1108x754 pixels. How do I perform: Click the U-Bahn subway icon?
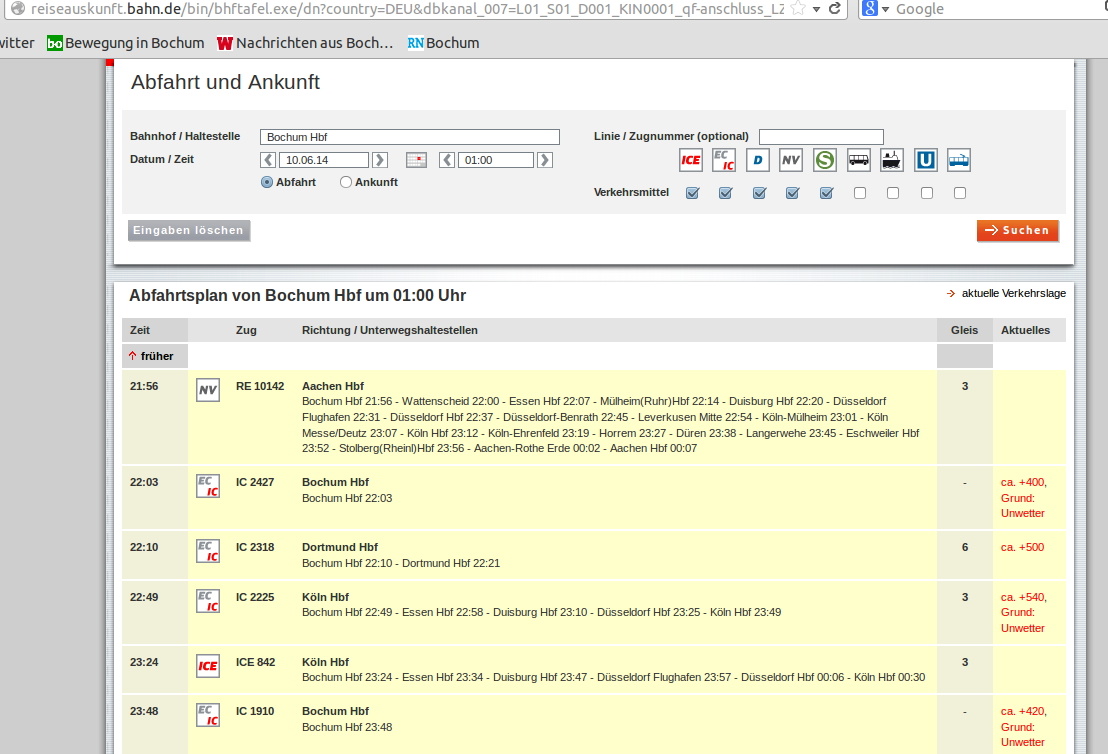[x=926, y=160]
